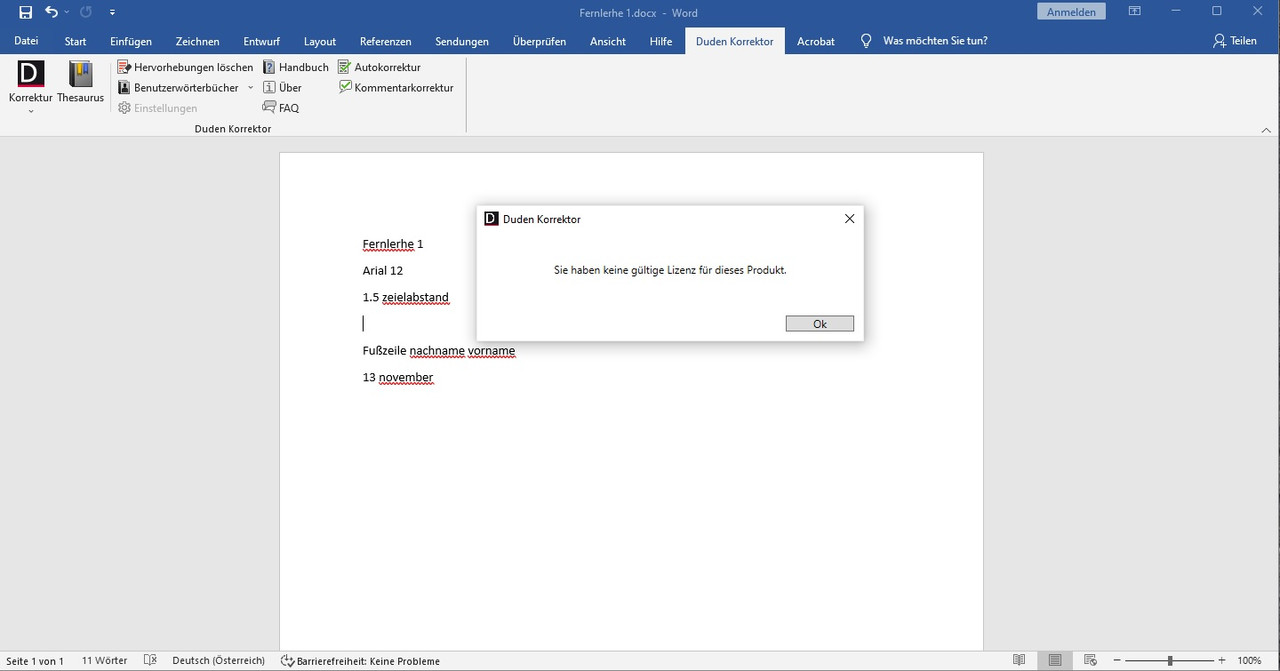The image size is (1280, 671).
Task: Open Ribbon display options icon
Action: point(1135,12)
